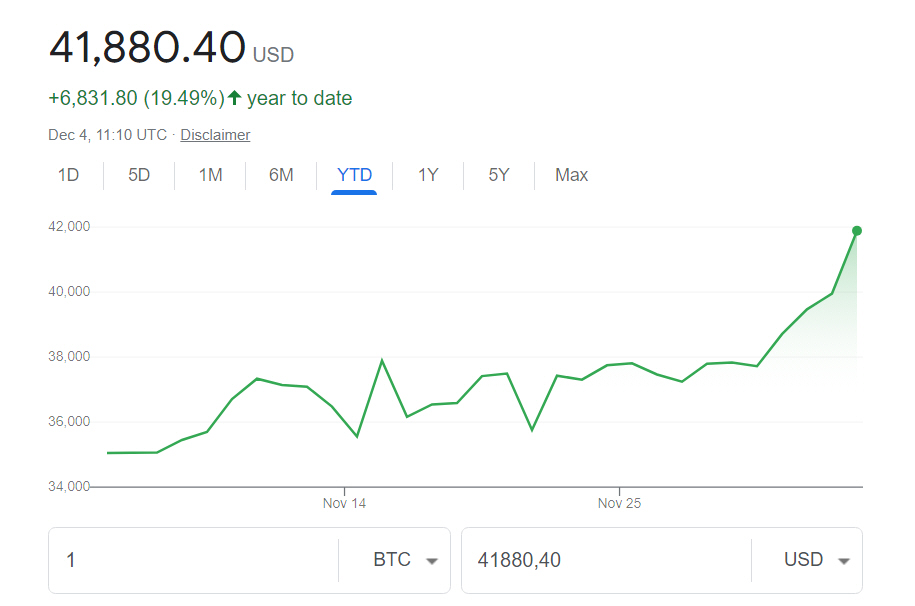Click the +6,831.80 (19.49%) change text

tap(136, 98)
